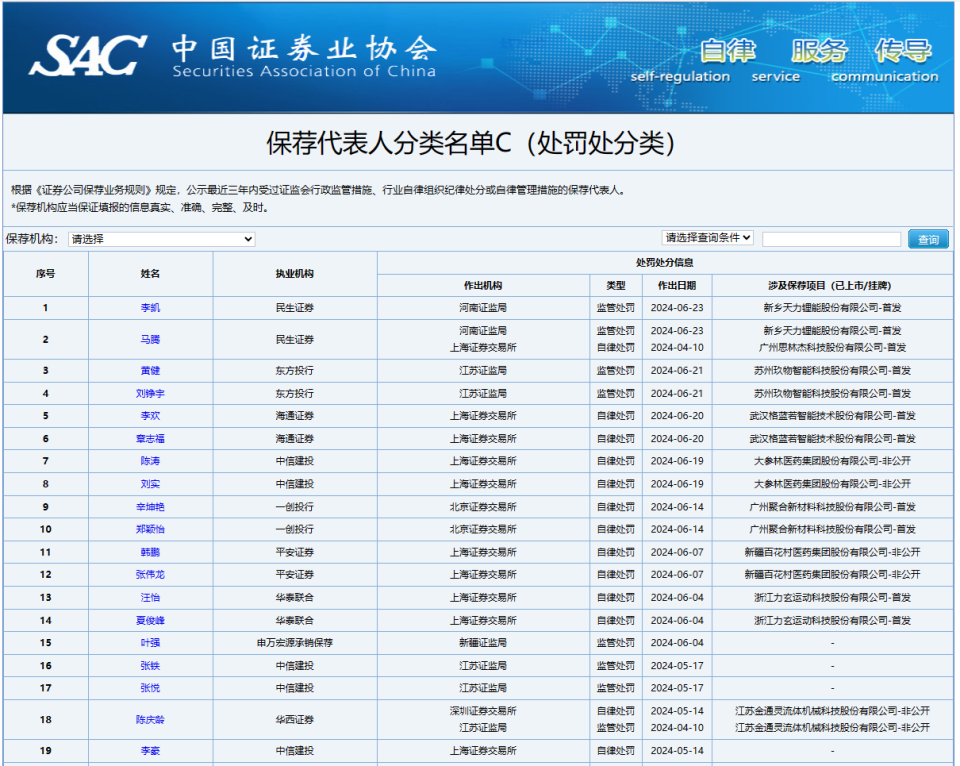
Task: Click 一创投行 cell in row 9
Action: point(294,507)
